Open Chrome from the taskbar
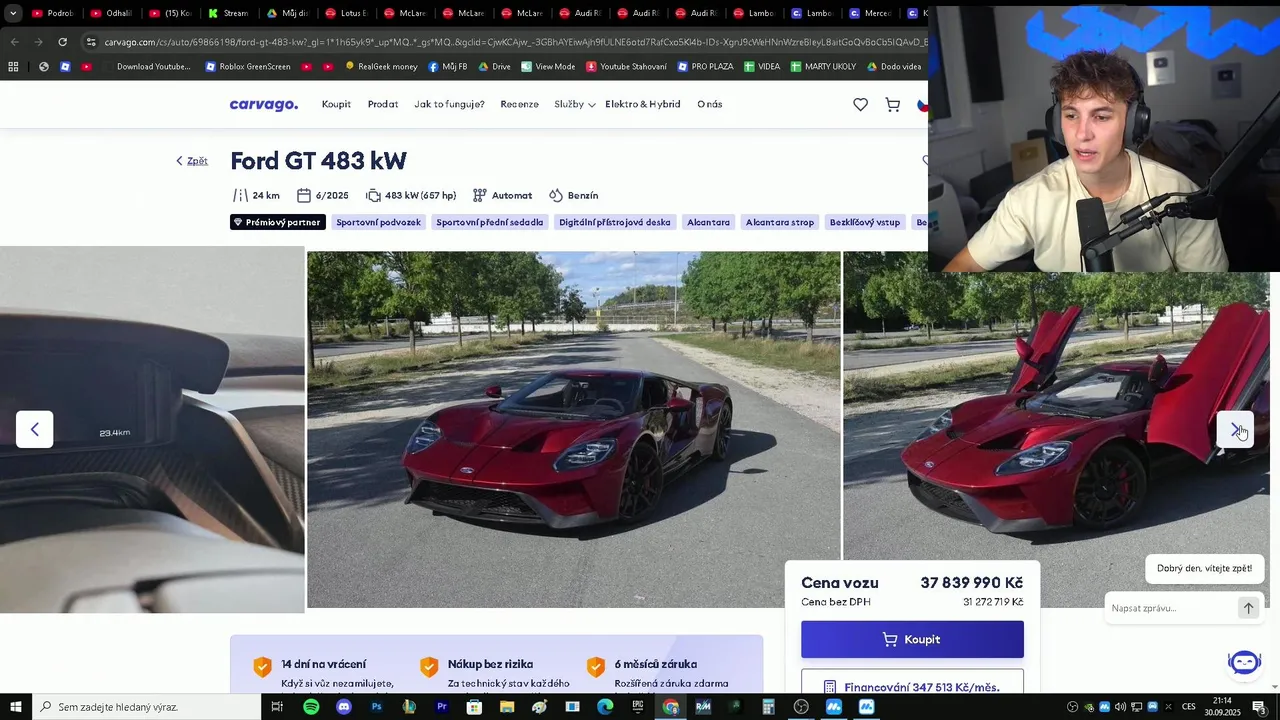1280x720 pixels. click(x=671, y=707)
